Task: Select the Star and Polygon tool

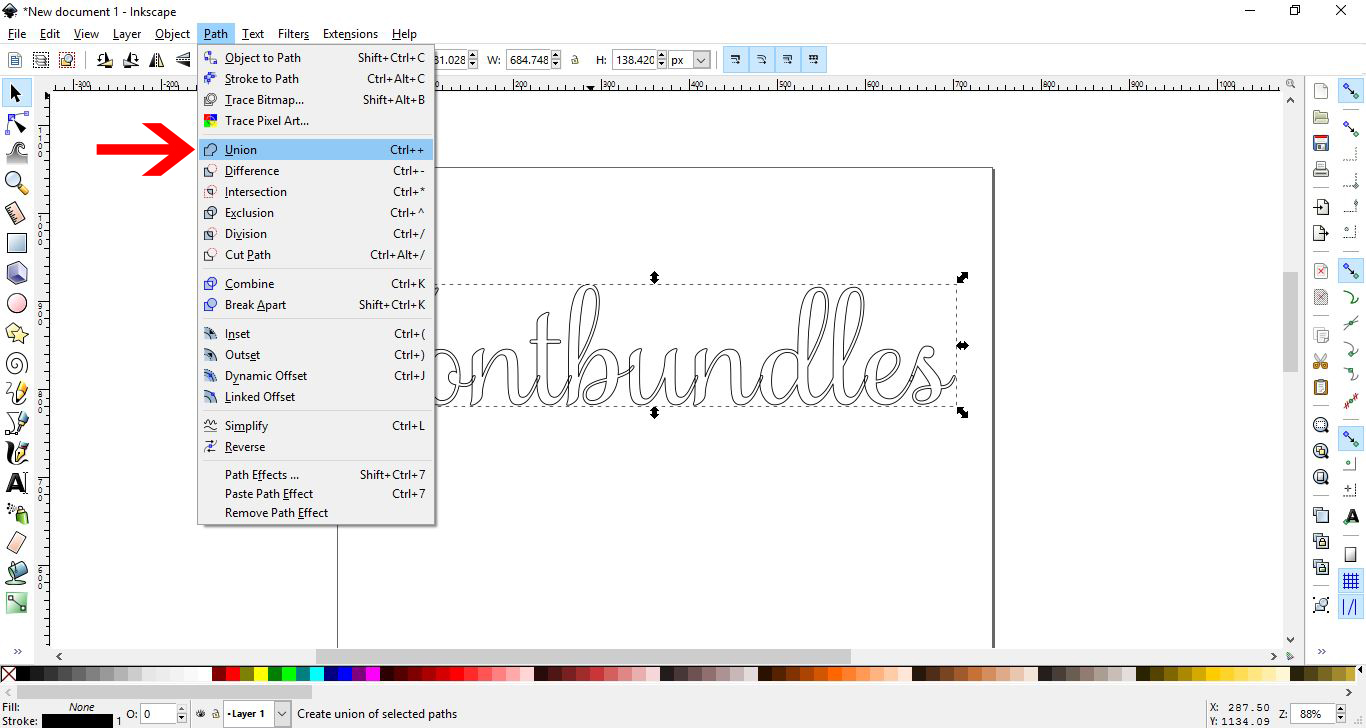Action: pos(17,332)
